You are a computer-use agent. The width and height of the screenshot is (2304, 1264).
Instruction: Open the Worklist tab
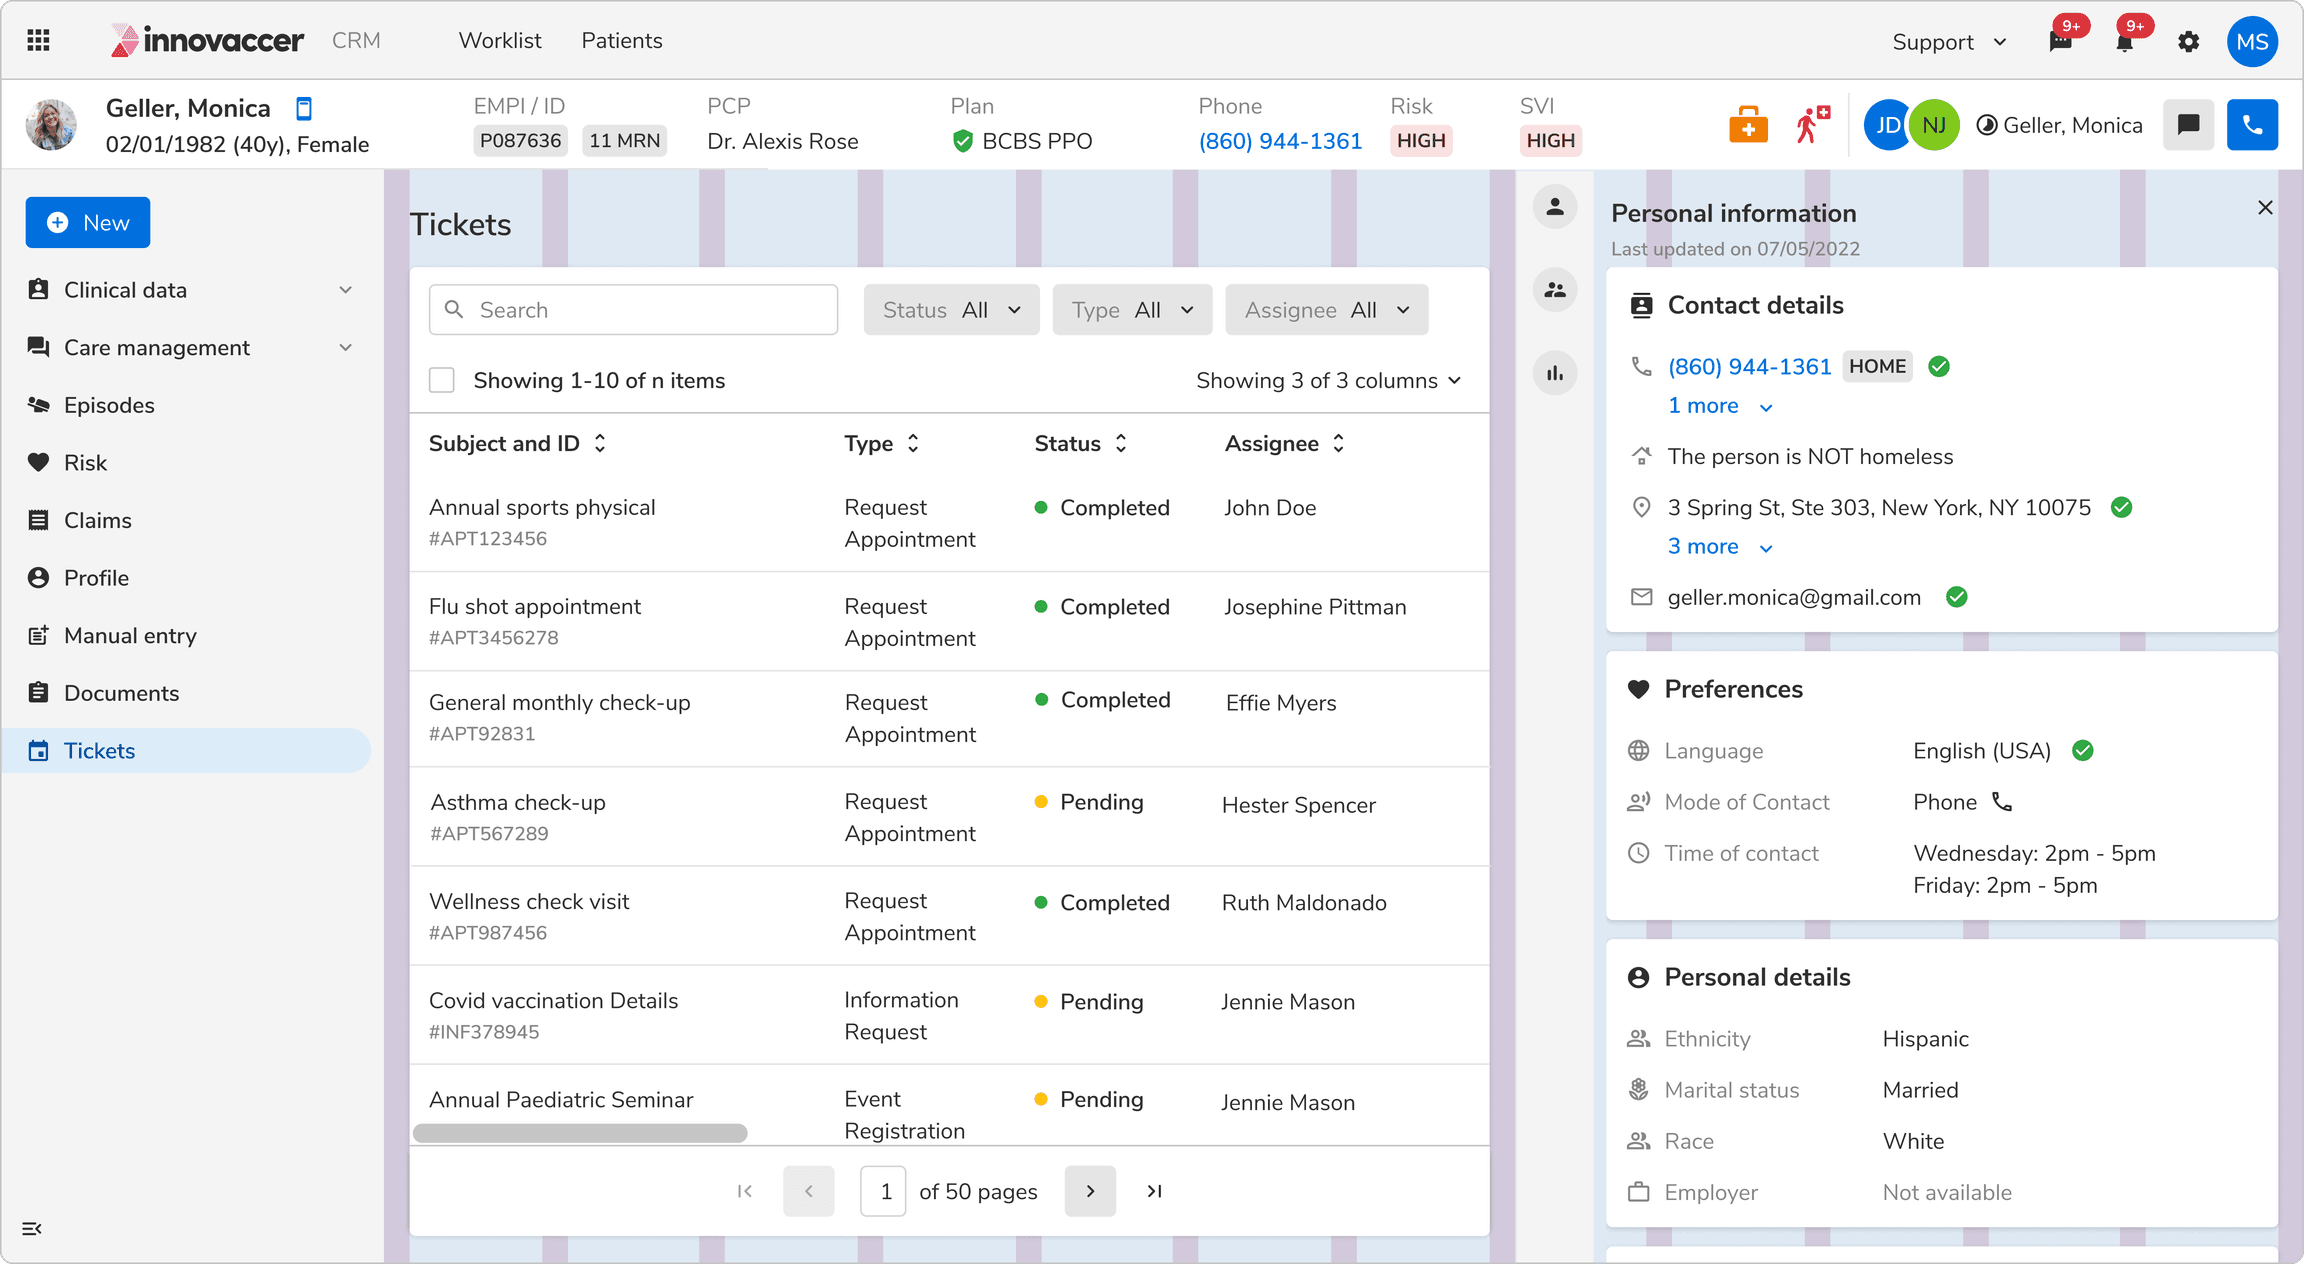tap(500, 41)
